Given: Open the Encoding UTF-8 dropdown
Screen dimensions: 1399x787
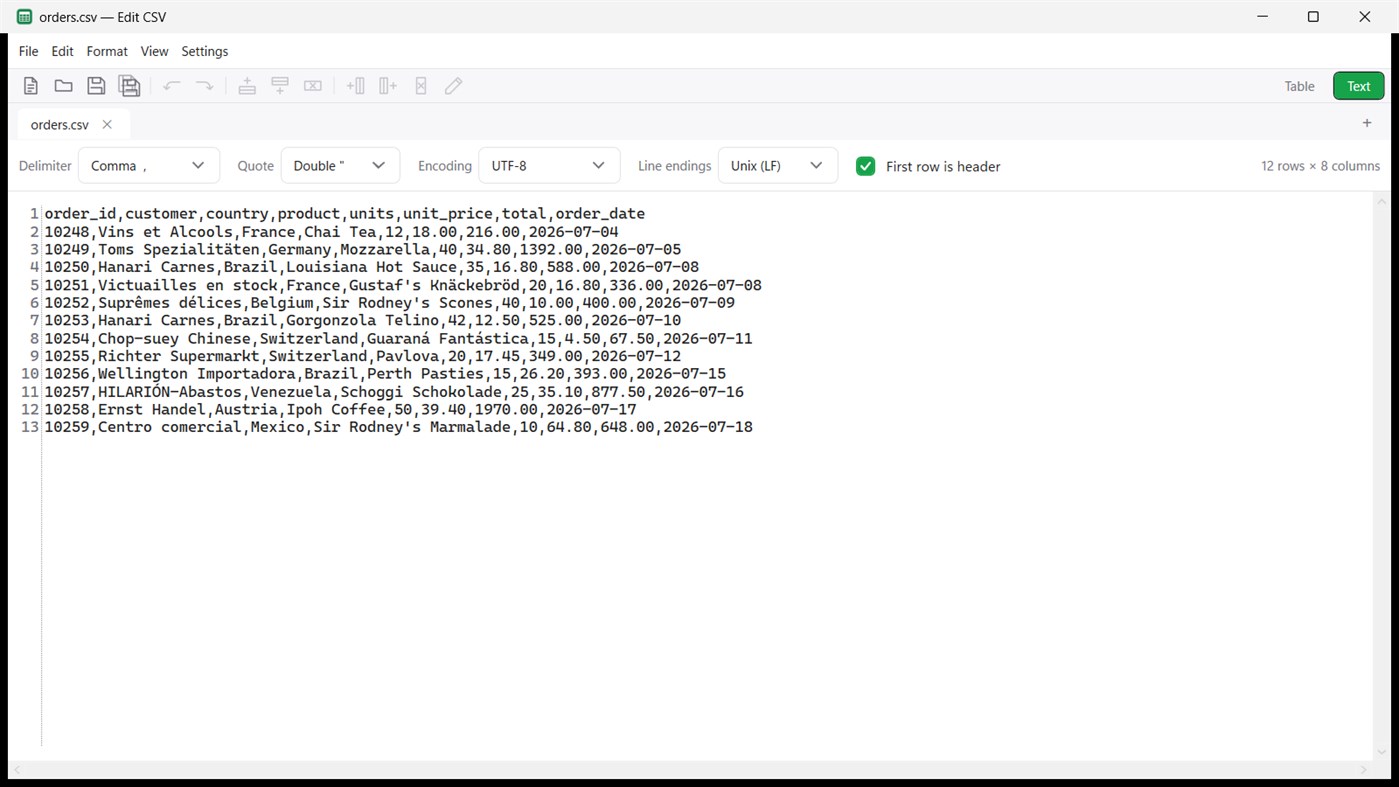Looking at the screenshot, I should point(549,166).
